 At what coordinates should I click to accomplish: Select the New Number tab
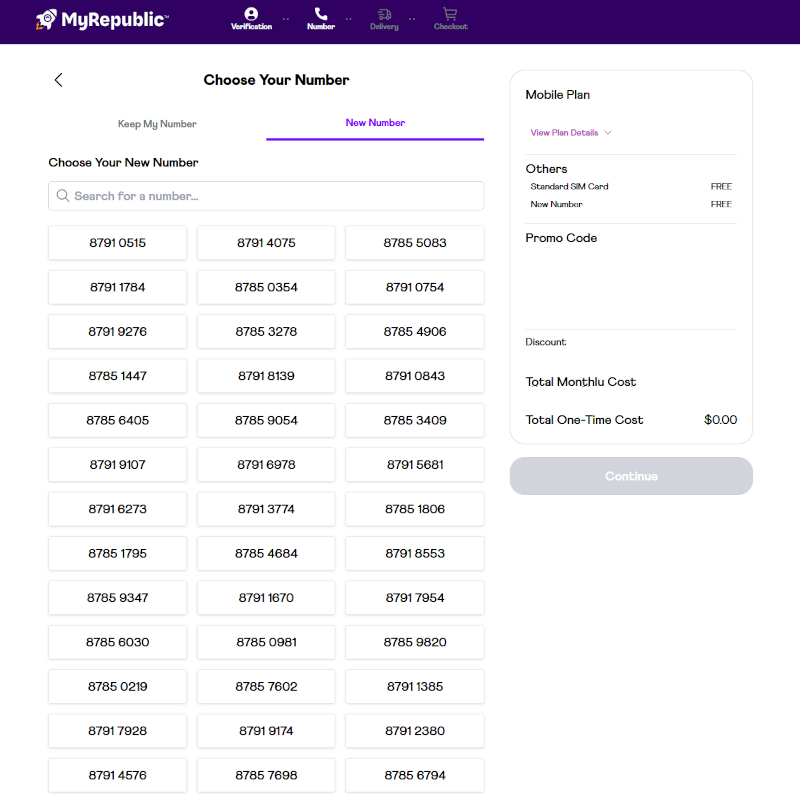pyautogui.click(x=375, y=123)
